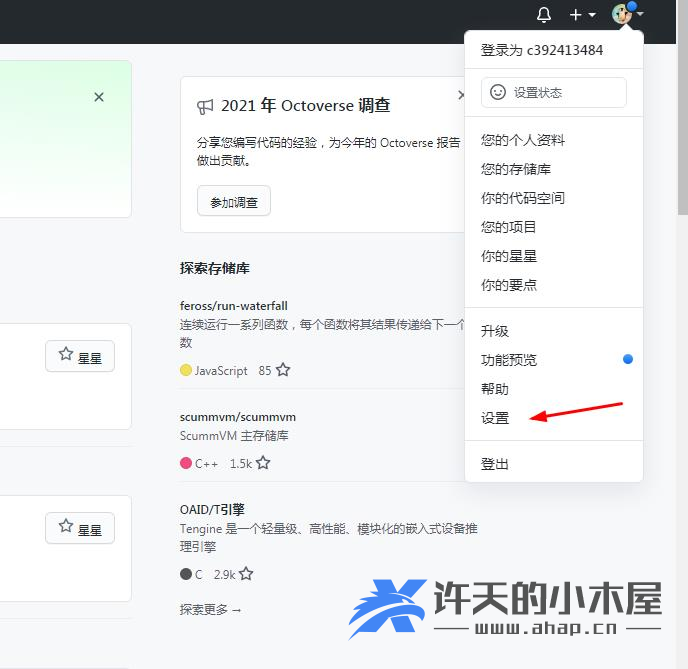Click the user avatar menu
The height and width of the screenshot is (669, 688).
pyautogui.click(x=627, y=14)
